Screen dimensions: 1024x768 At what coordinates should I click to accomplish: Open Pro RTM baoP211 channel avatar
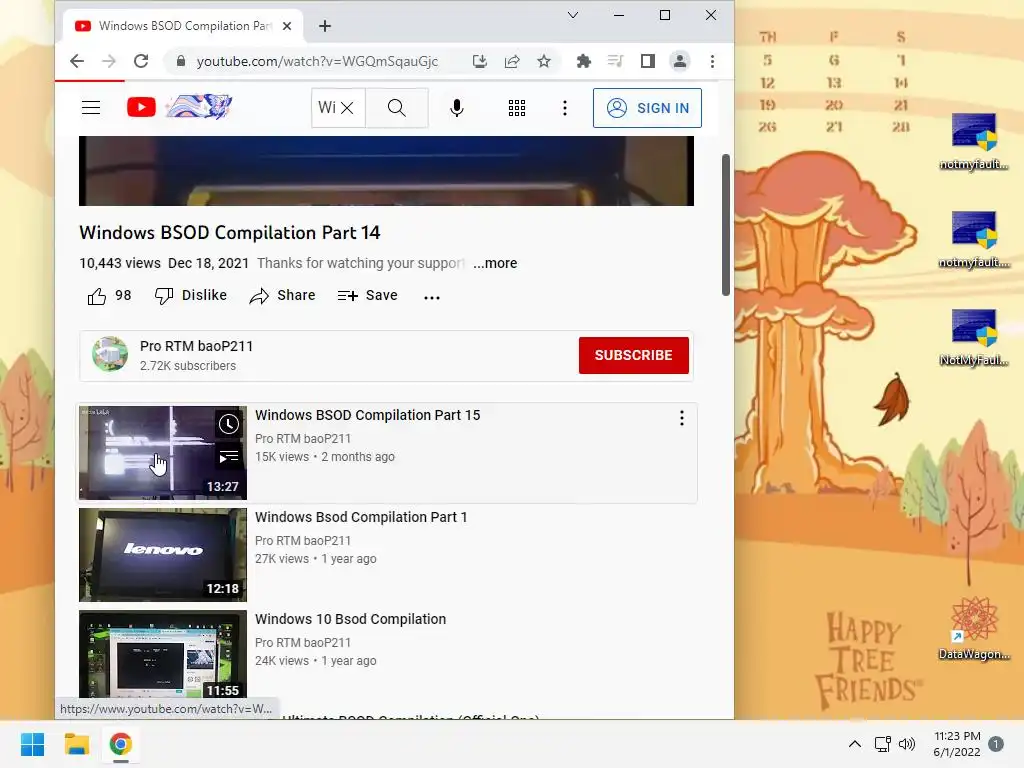pyautogui.click(x=110, y=355)
